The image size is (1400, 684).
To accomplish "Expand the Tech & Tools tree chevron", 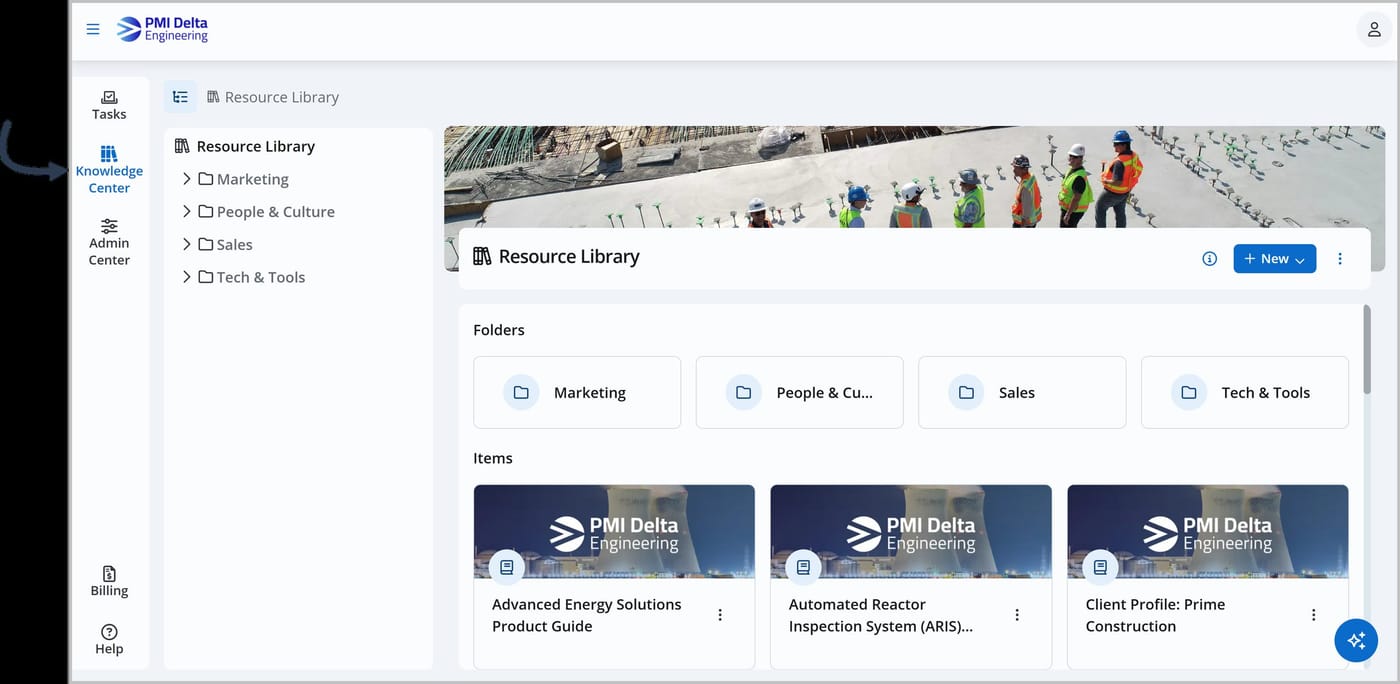I will click(186, 277).
